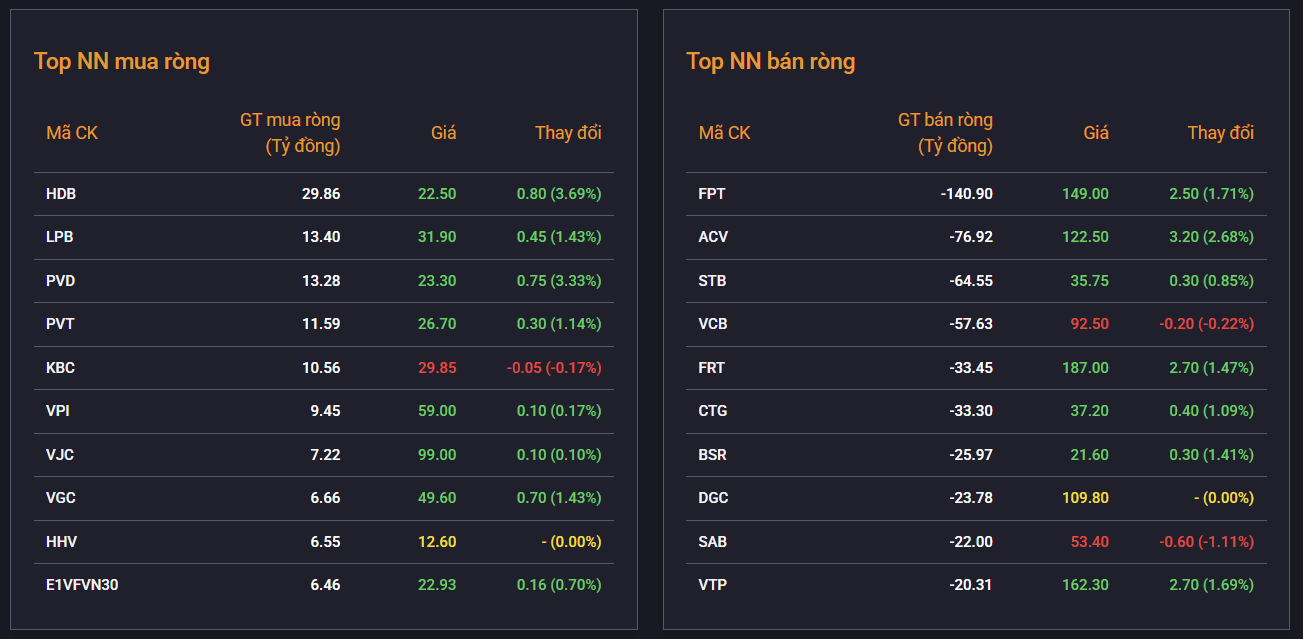Click VTP change 2.70 (1.69%)
The image size is (1303, 639).
(x=1212, y=585)
